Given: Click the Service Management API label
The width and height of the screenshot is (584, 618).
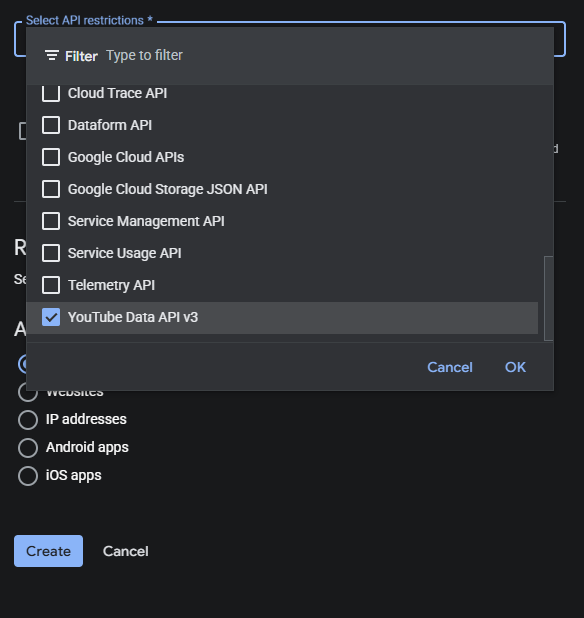Looking at the screenshot, I should [x=146, y=221].
